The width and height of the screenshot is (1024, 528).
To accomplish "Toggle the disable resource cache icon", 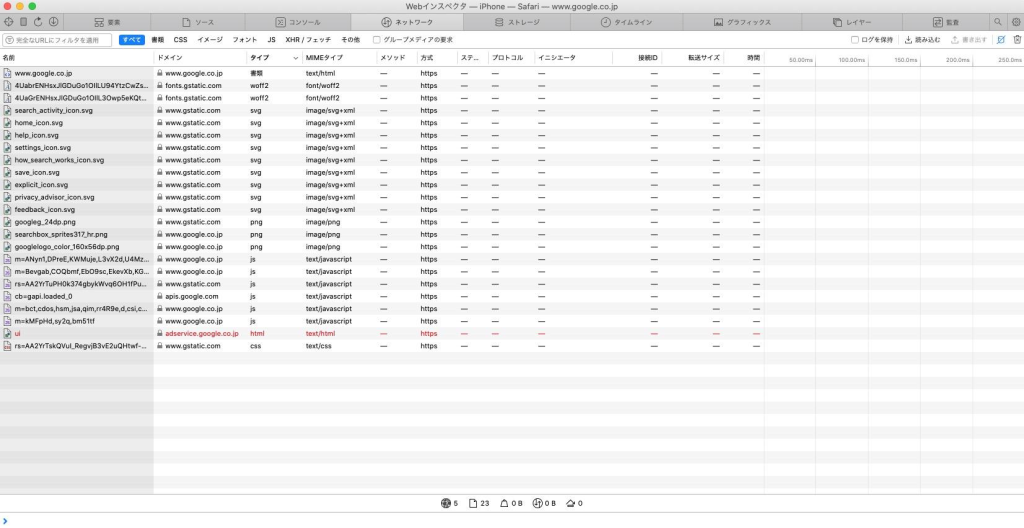I will point(1001,40).
